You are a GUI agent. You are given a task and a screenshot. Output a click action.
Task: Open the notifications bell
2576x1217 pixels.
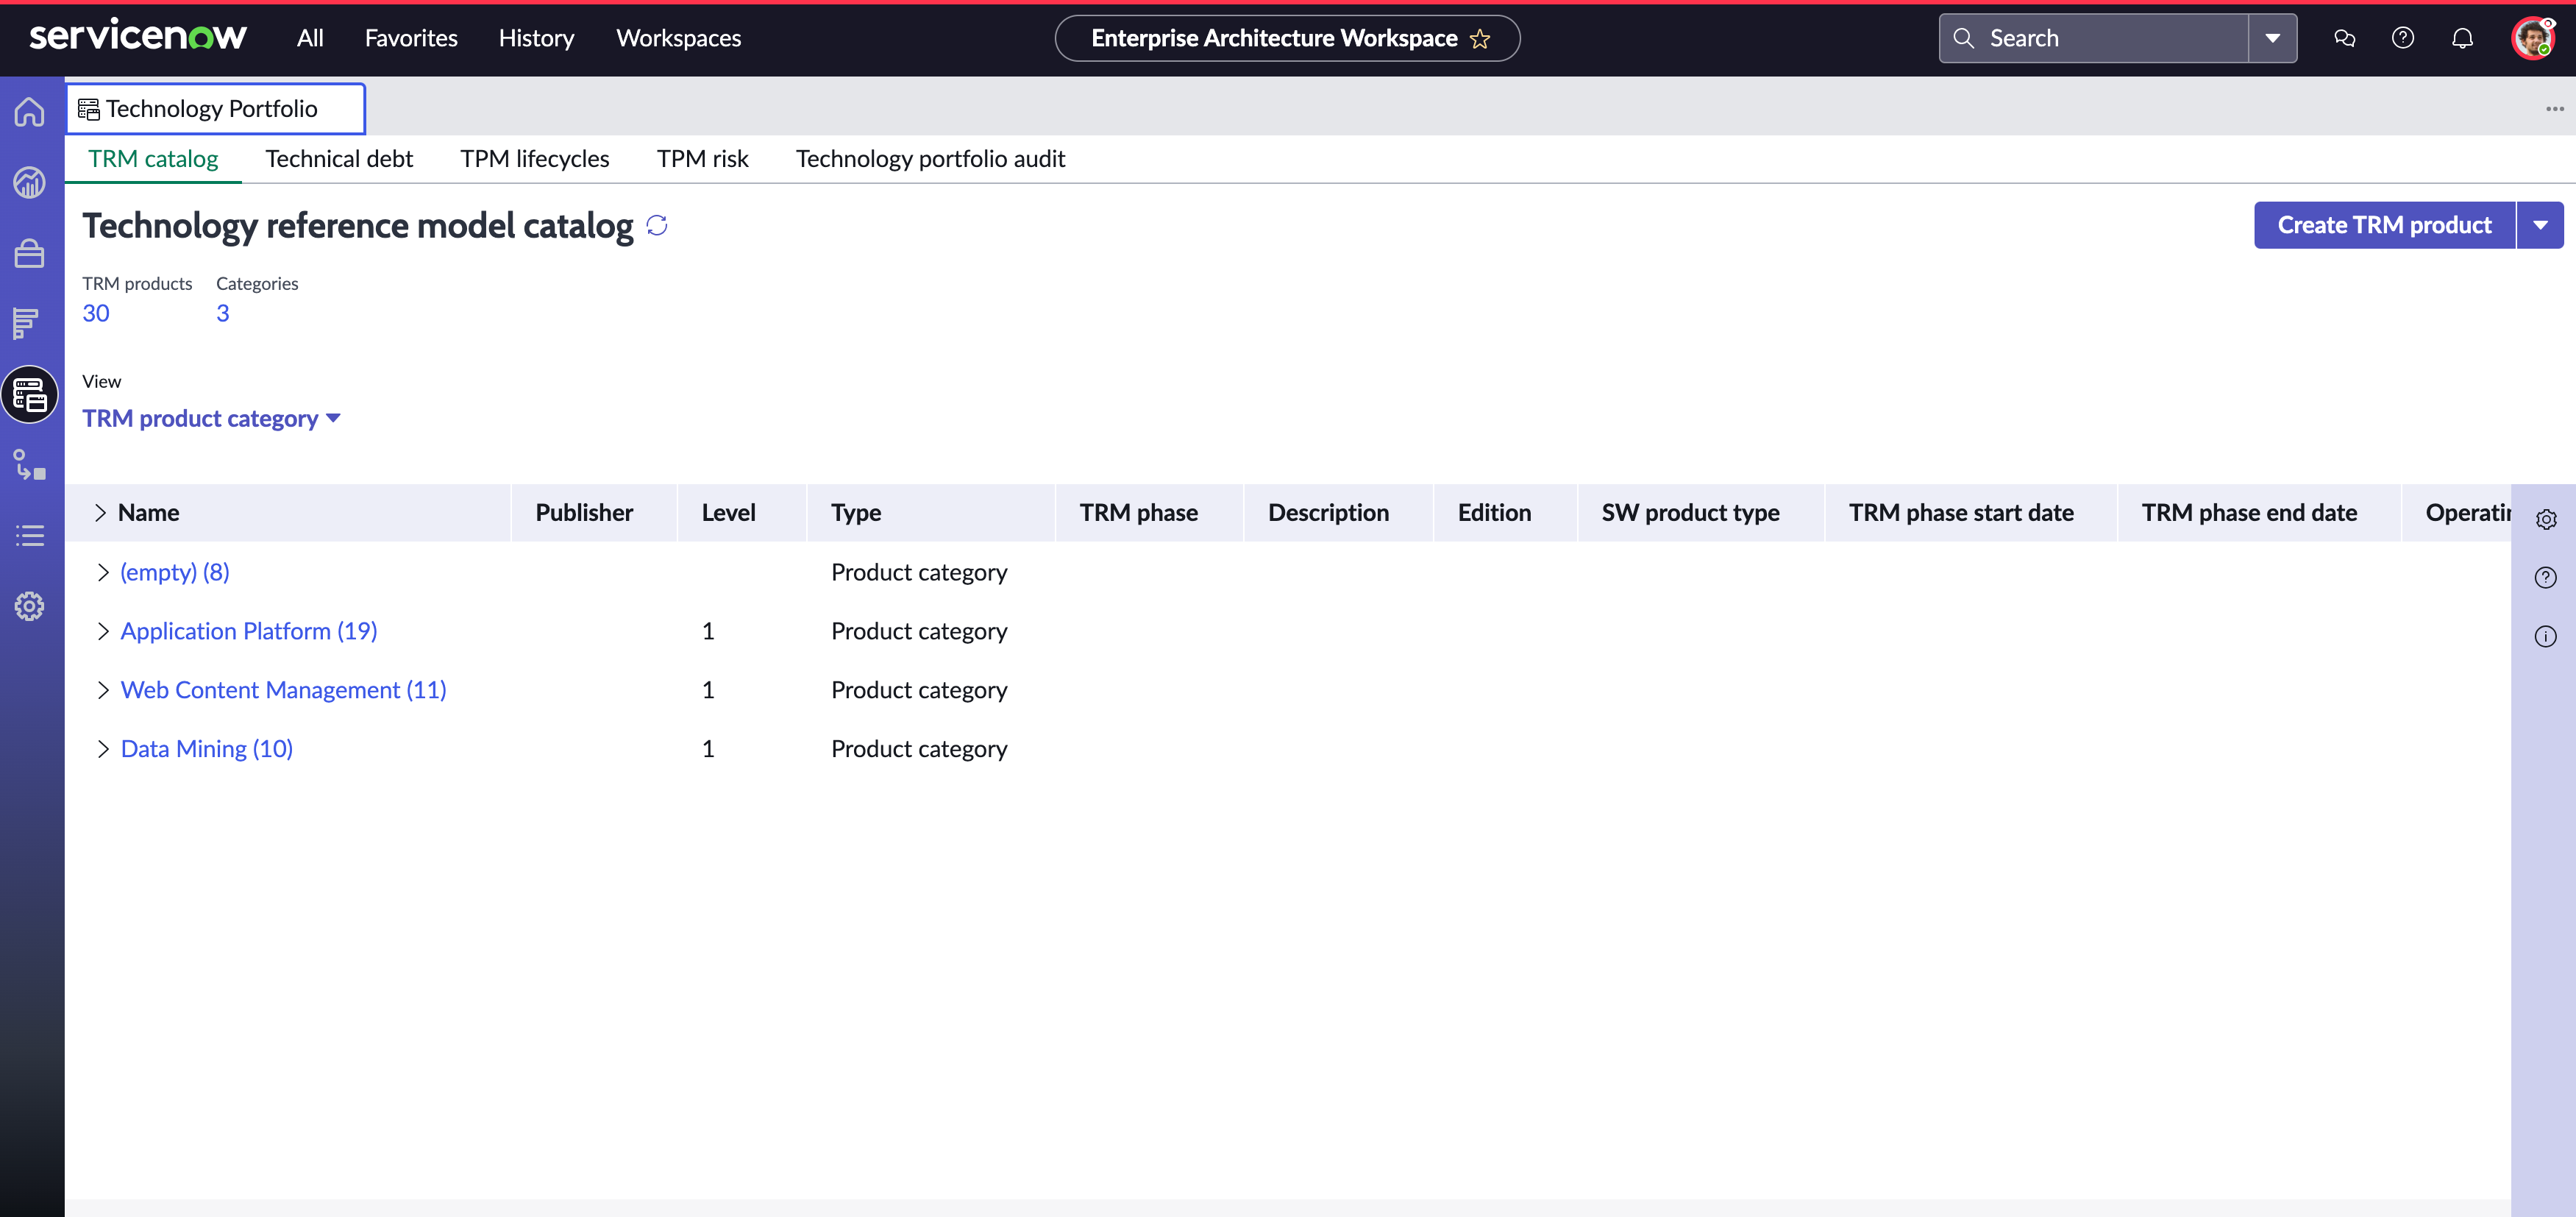click(x=2462, y=38)
